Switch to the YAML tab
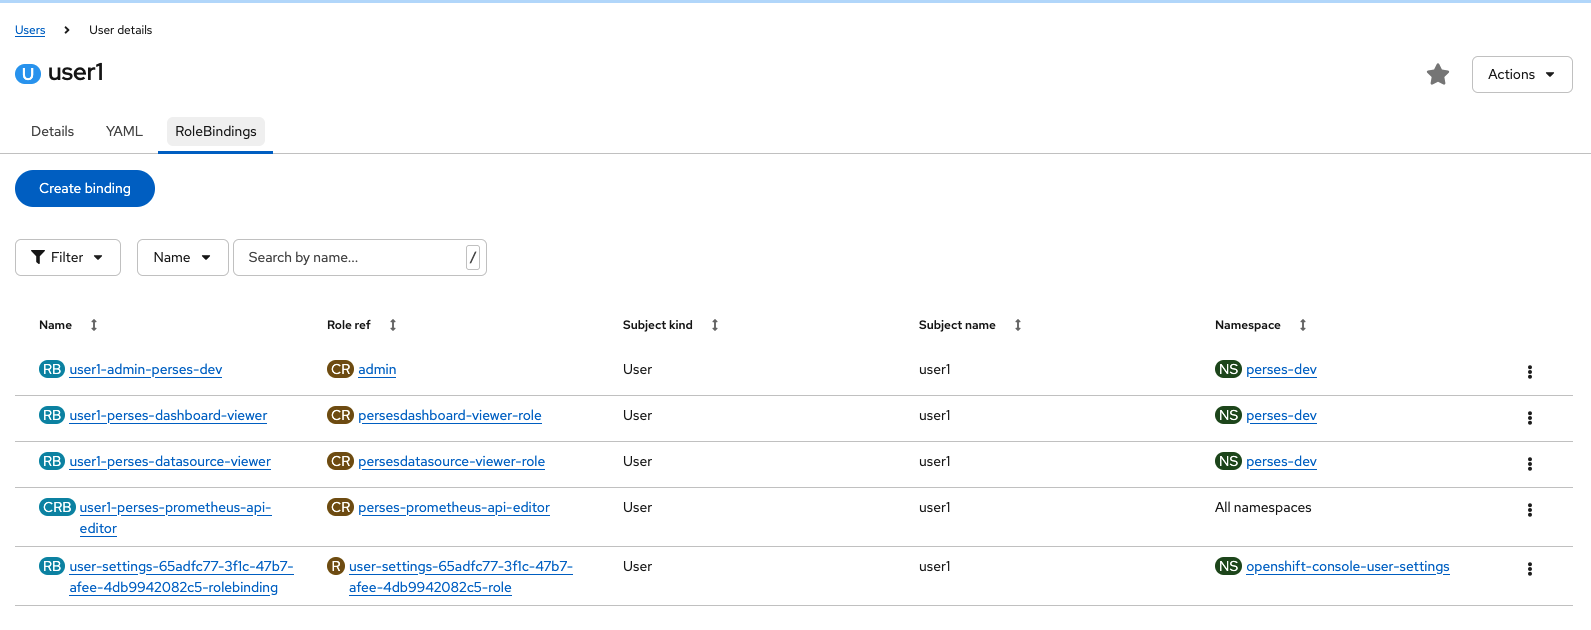 click(x=124, y=131)
